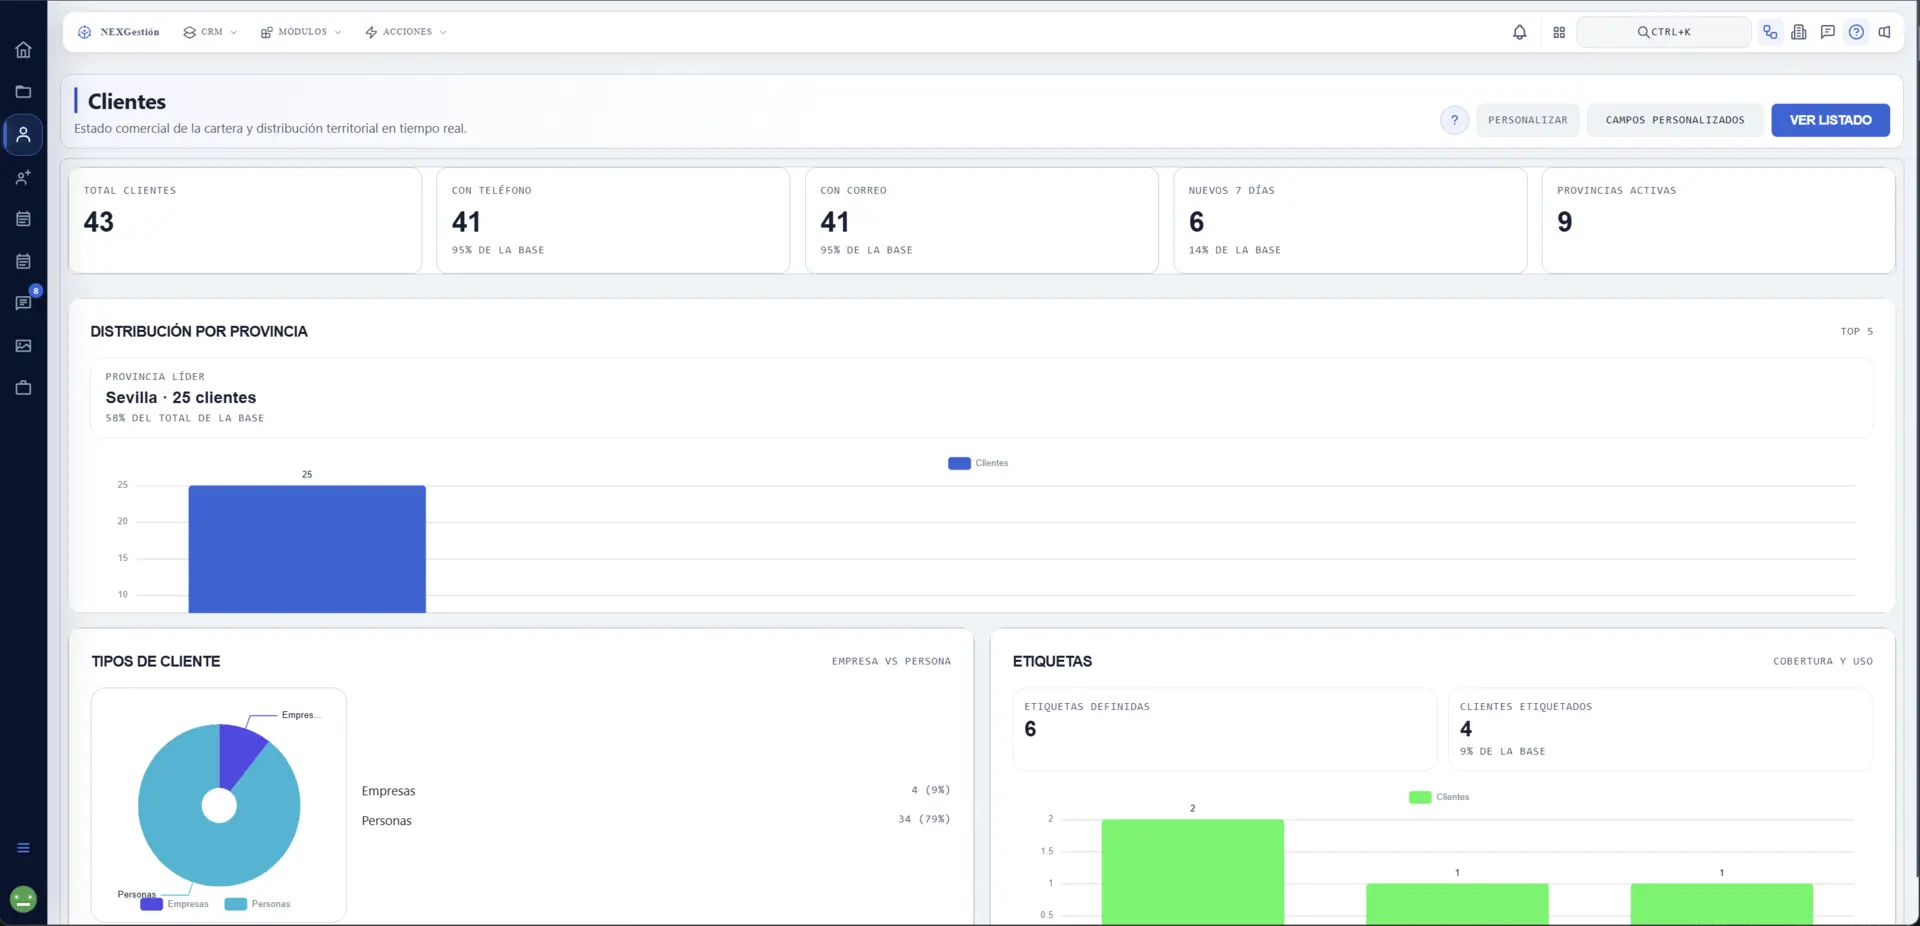
Task: Click the 'Distribución por provincia' heading
Action: pos(199,331)
